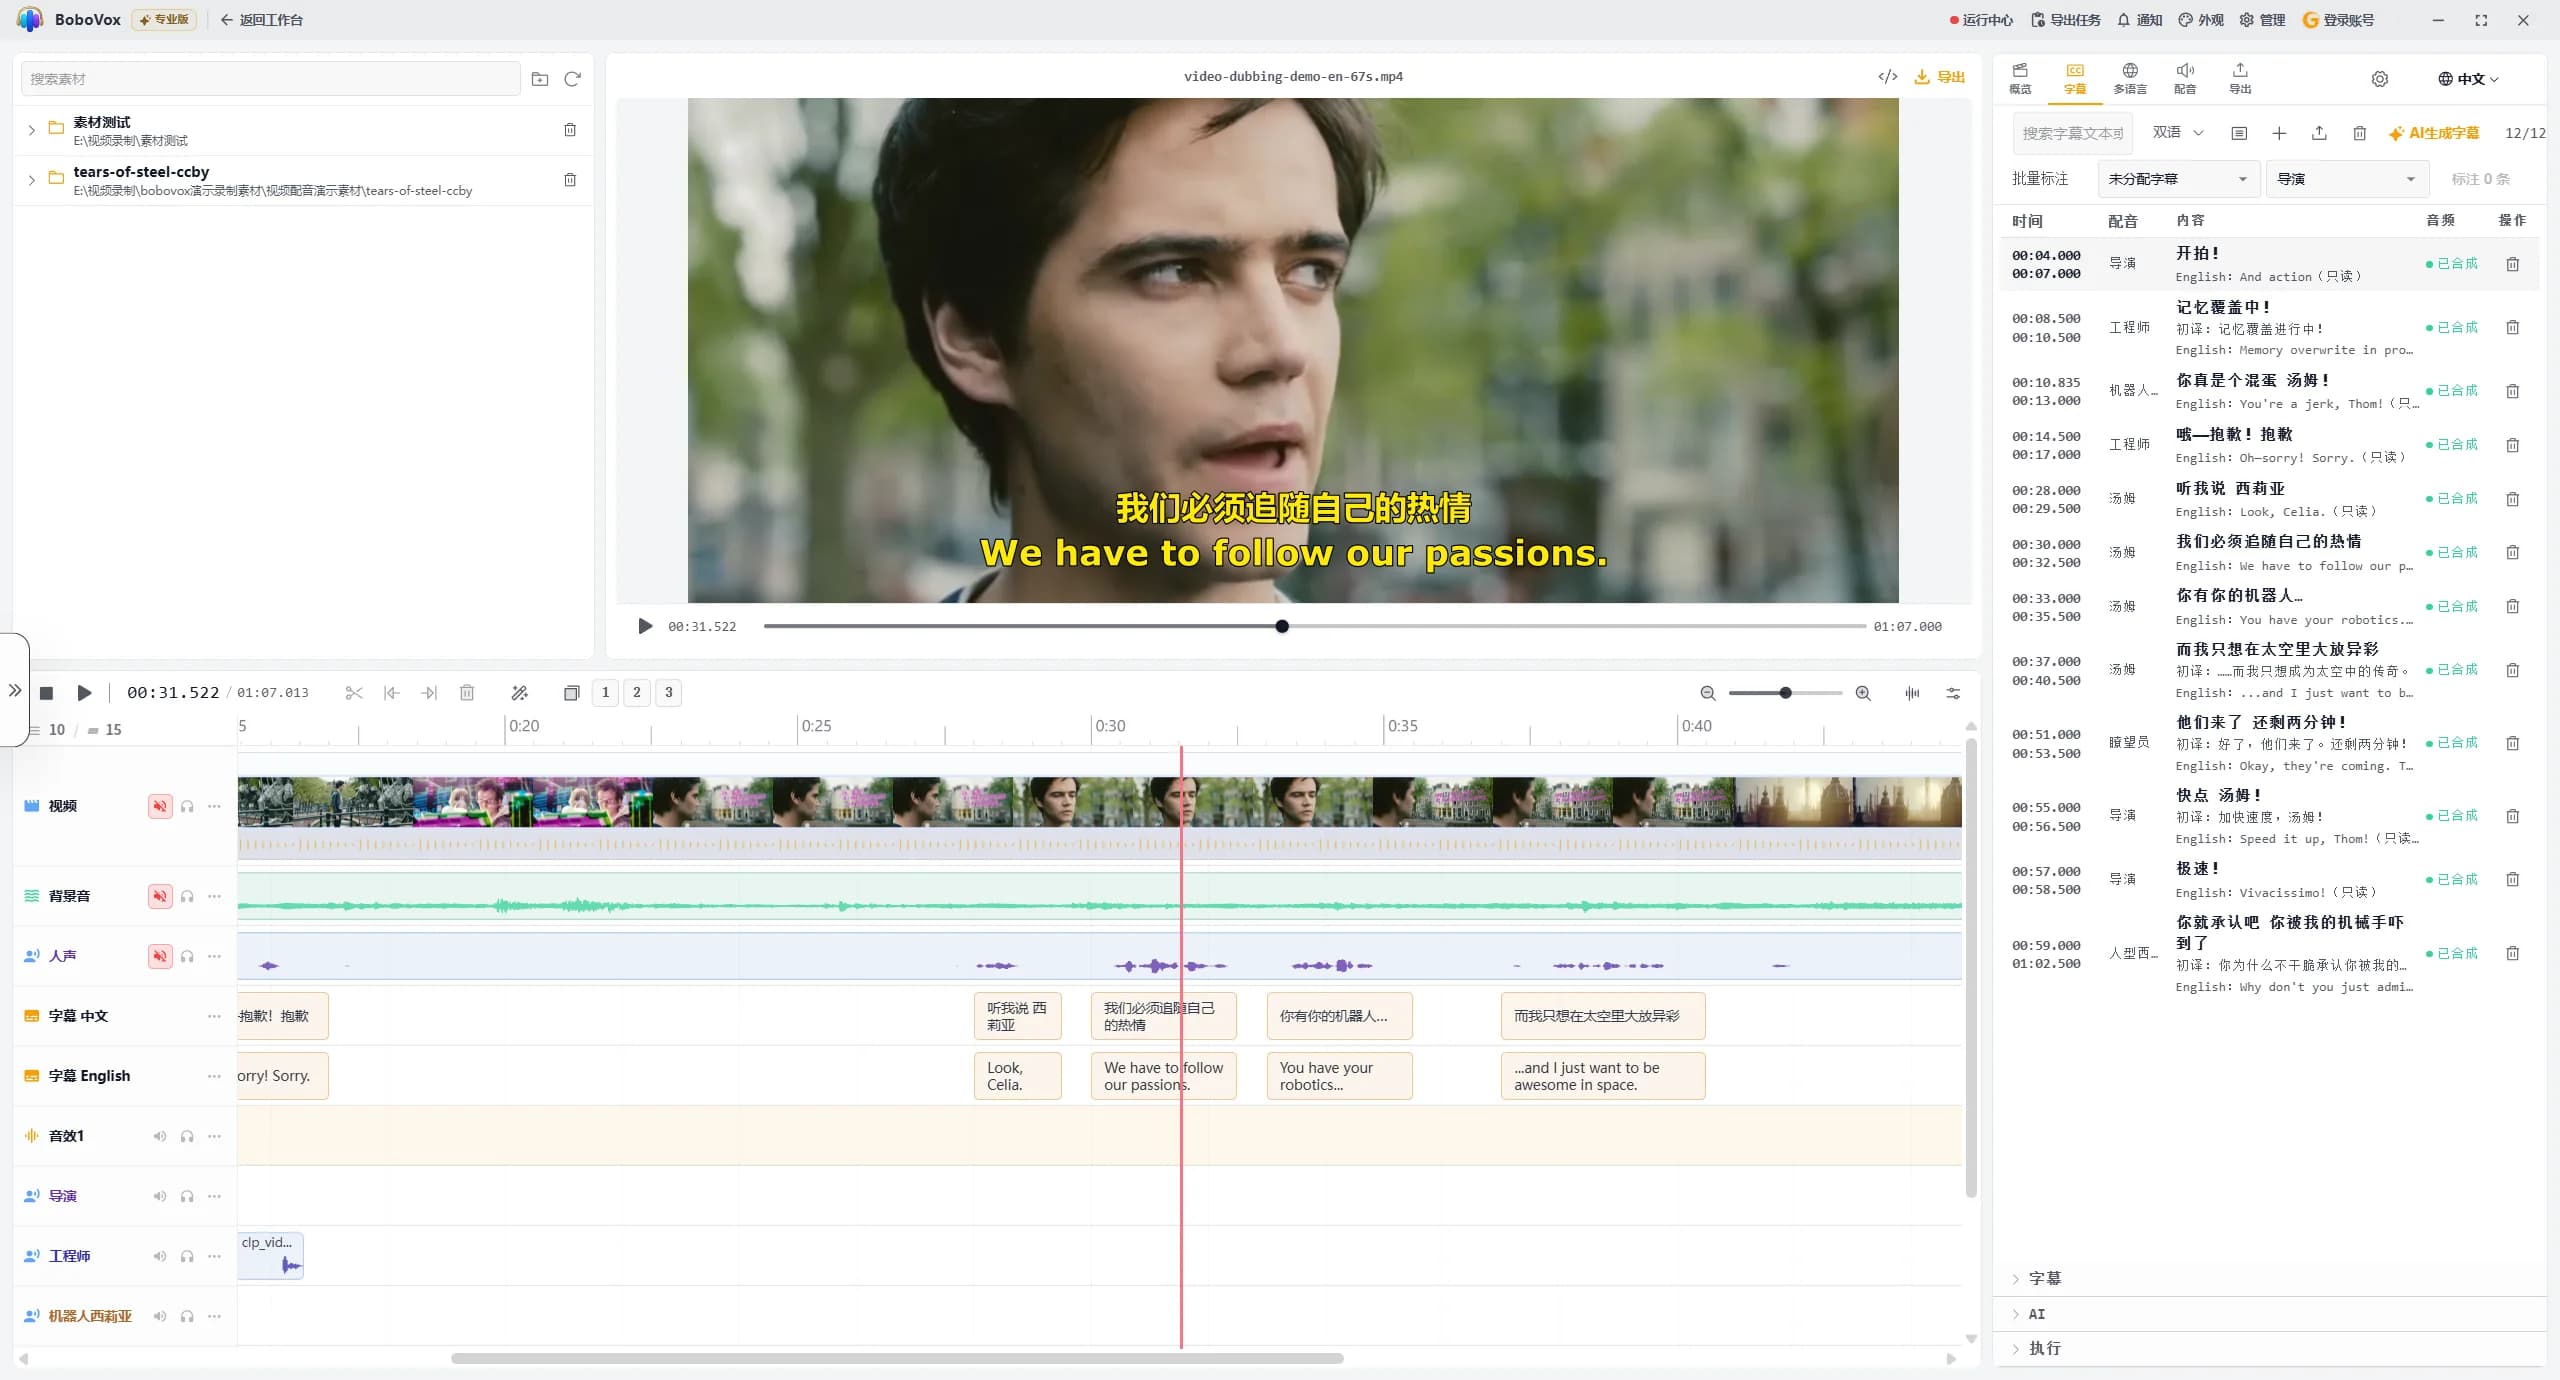Zoom in the timeline with plus magnifier
Screen dimensions: 2560x1380
pyautogui.click(x=1863, y=693)
